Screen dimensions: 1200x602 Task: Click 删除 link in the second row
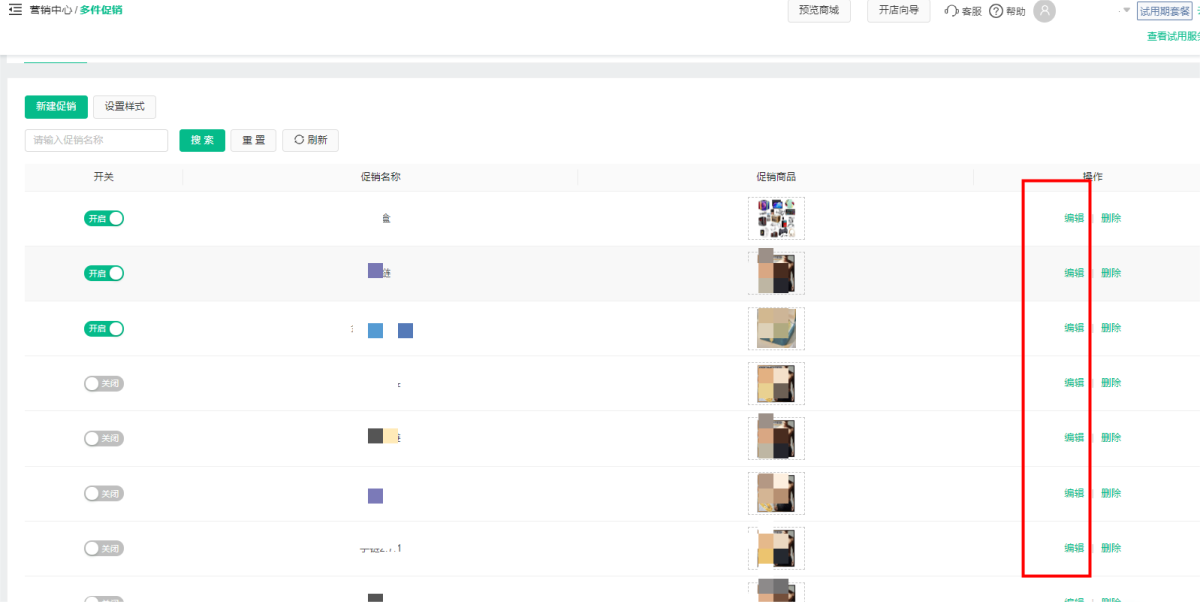[x=1111, y=273]
